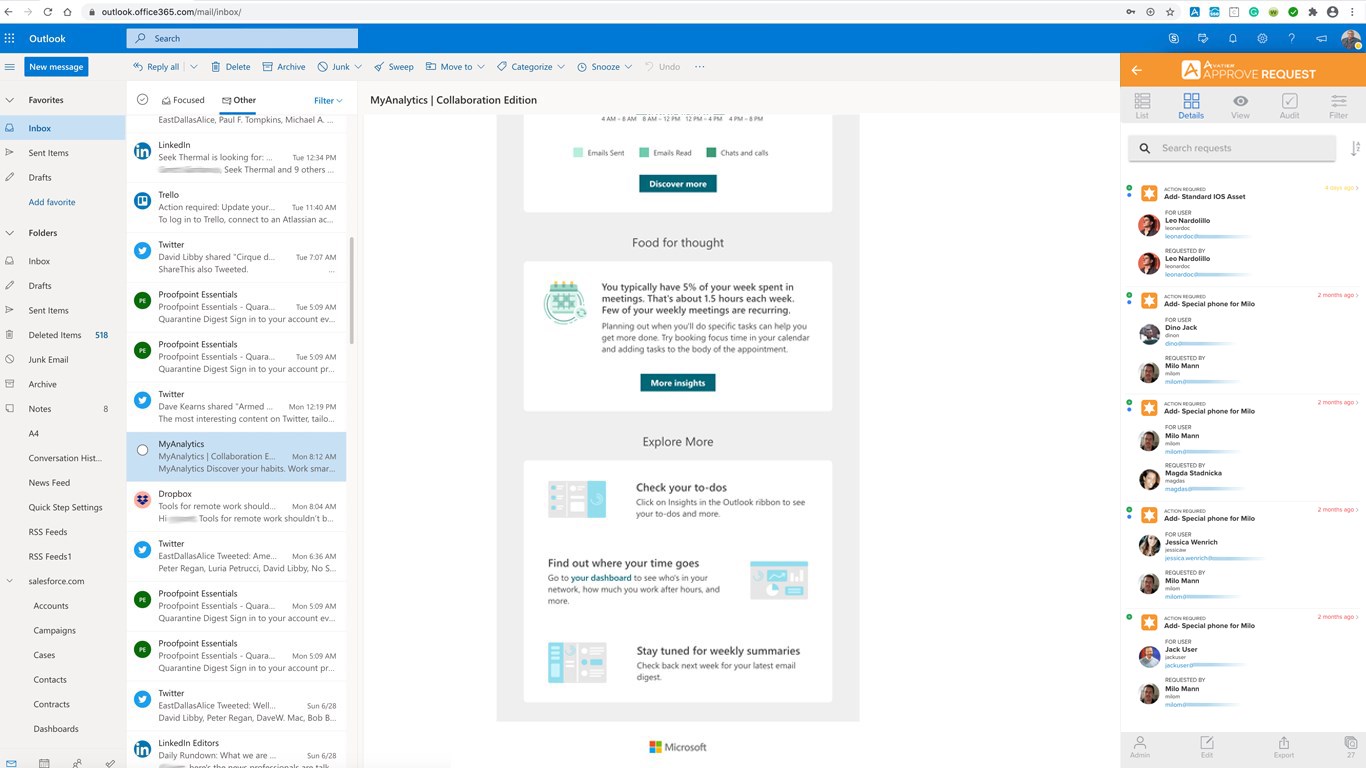
Task: Open the Avatier Filter tab
Action: [x=1339, y=106]
